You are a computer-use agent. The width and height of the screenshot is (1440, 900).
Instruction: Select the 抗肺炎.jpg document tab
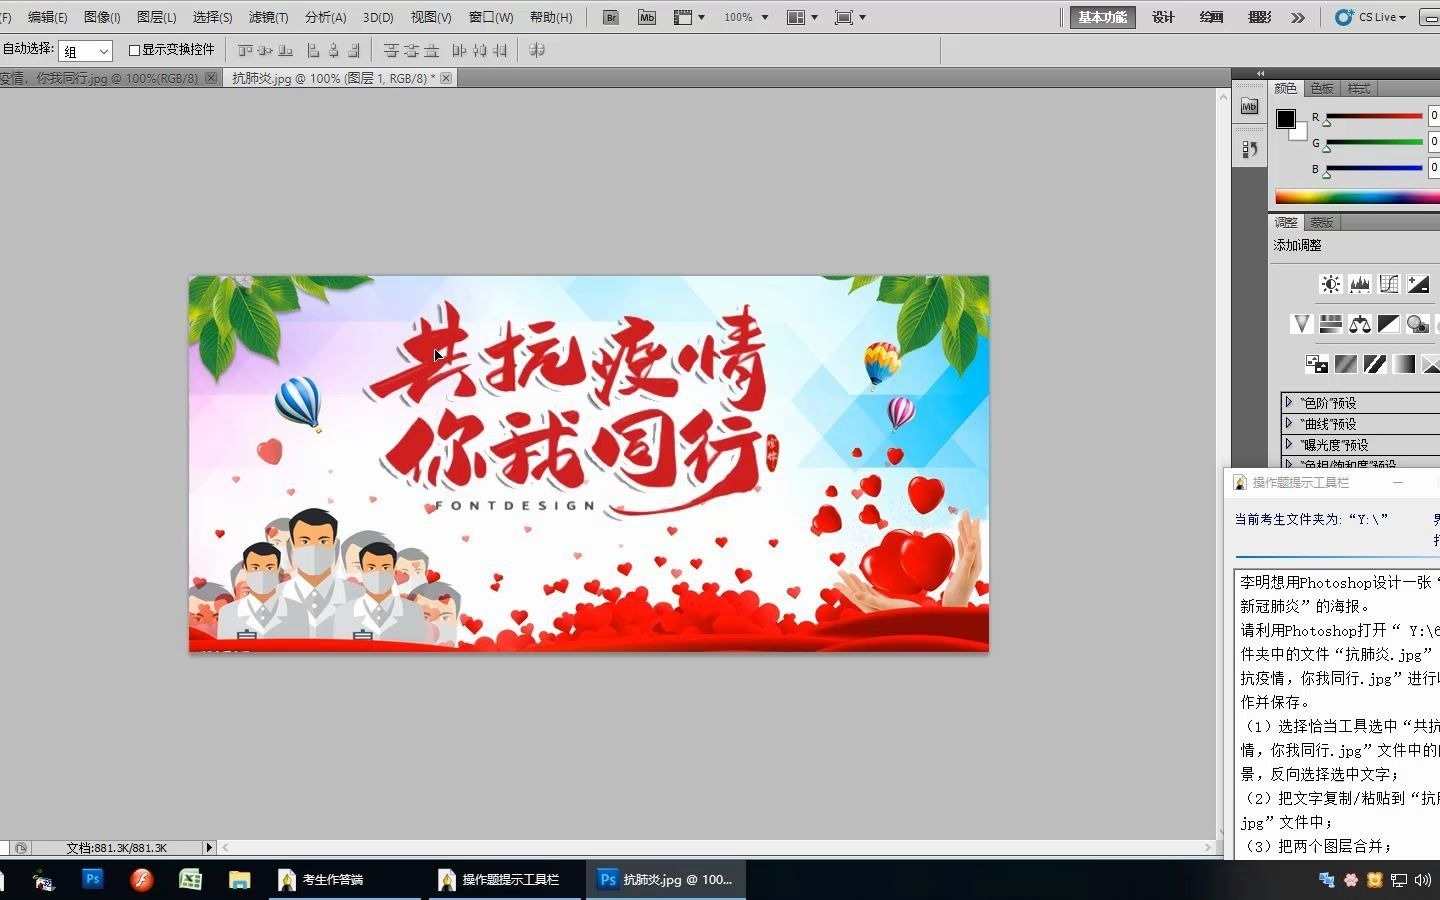tap(330, 77)
